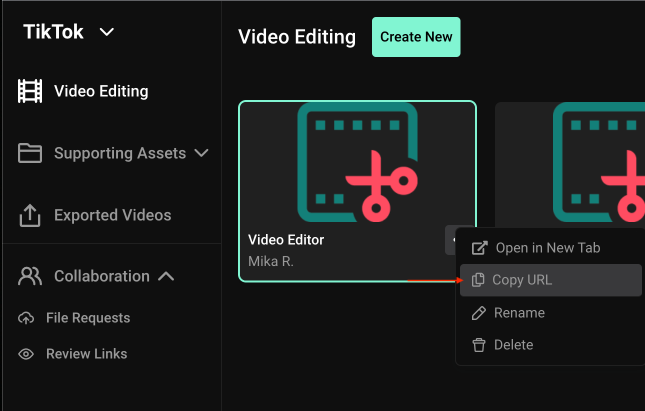Click the Video Editor project title
Image resolution: width=645 pixels, height=411 pixels.
click(x=286, y=240)
